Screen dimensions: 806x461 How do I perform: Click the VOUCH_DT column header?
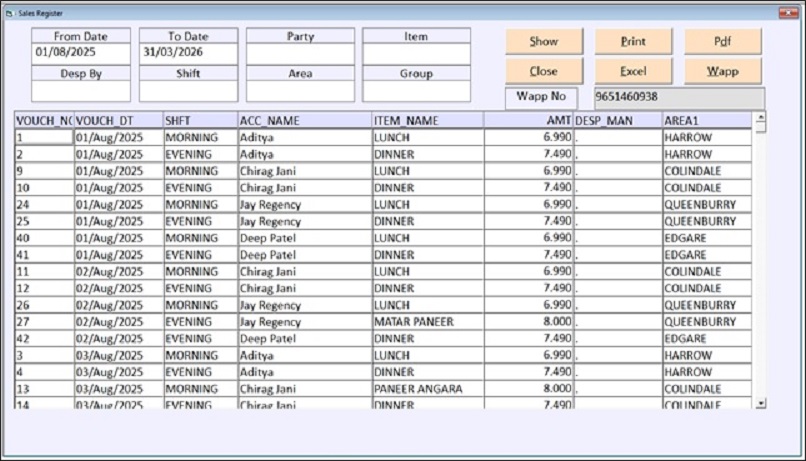tap(119, 121)
